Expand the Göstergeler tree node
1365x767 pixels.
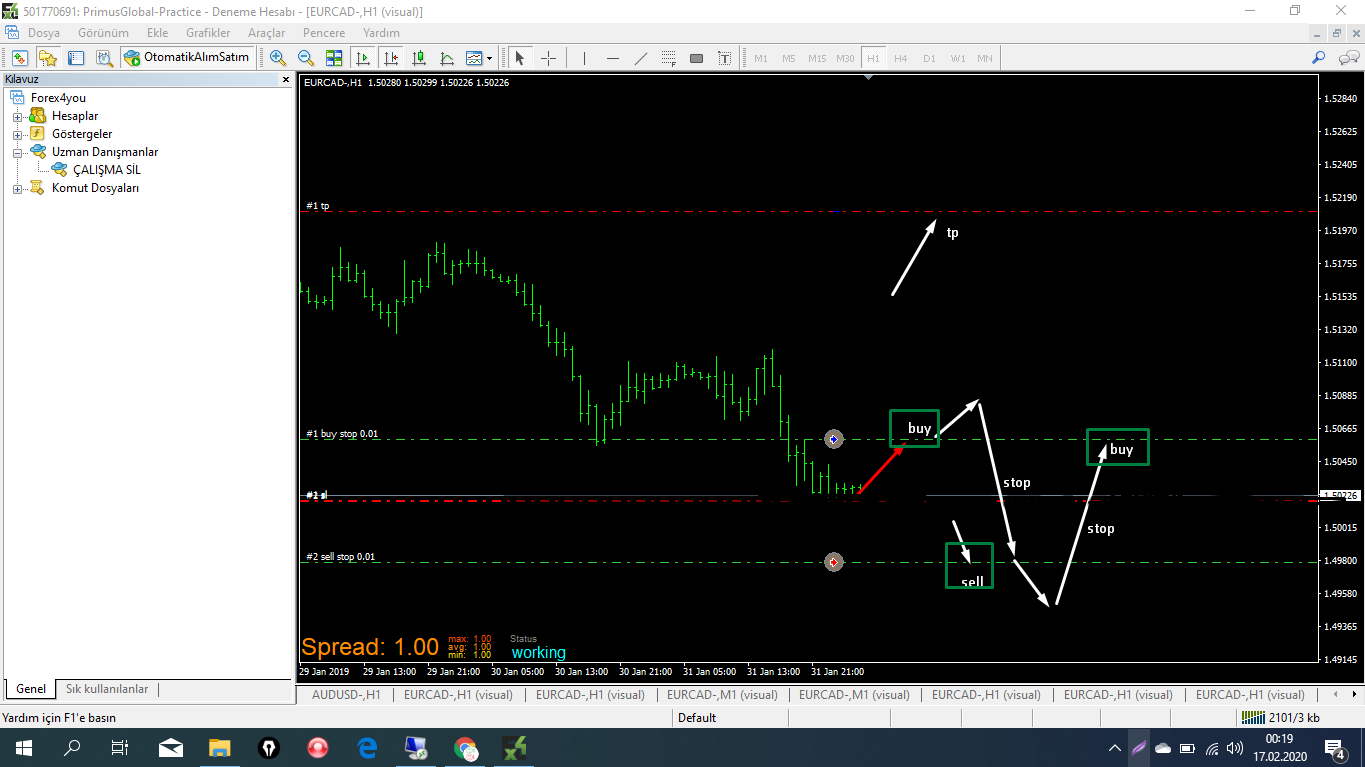pyautogui.click(x=17, y=134)
